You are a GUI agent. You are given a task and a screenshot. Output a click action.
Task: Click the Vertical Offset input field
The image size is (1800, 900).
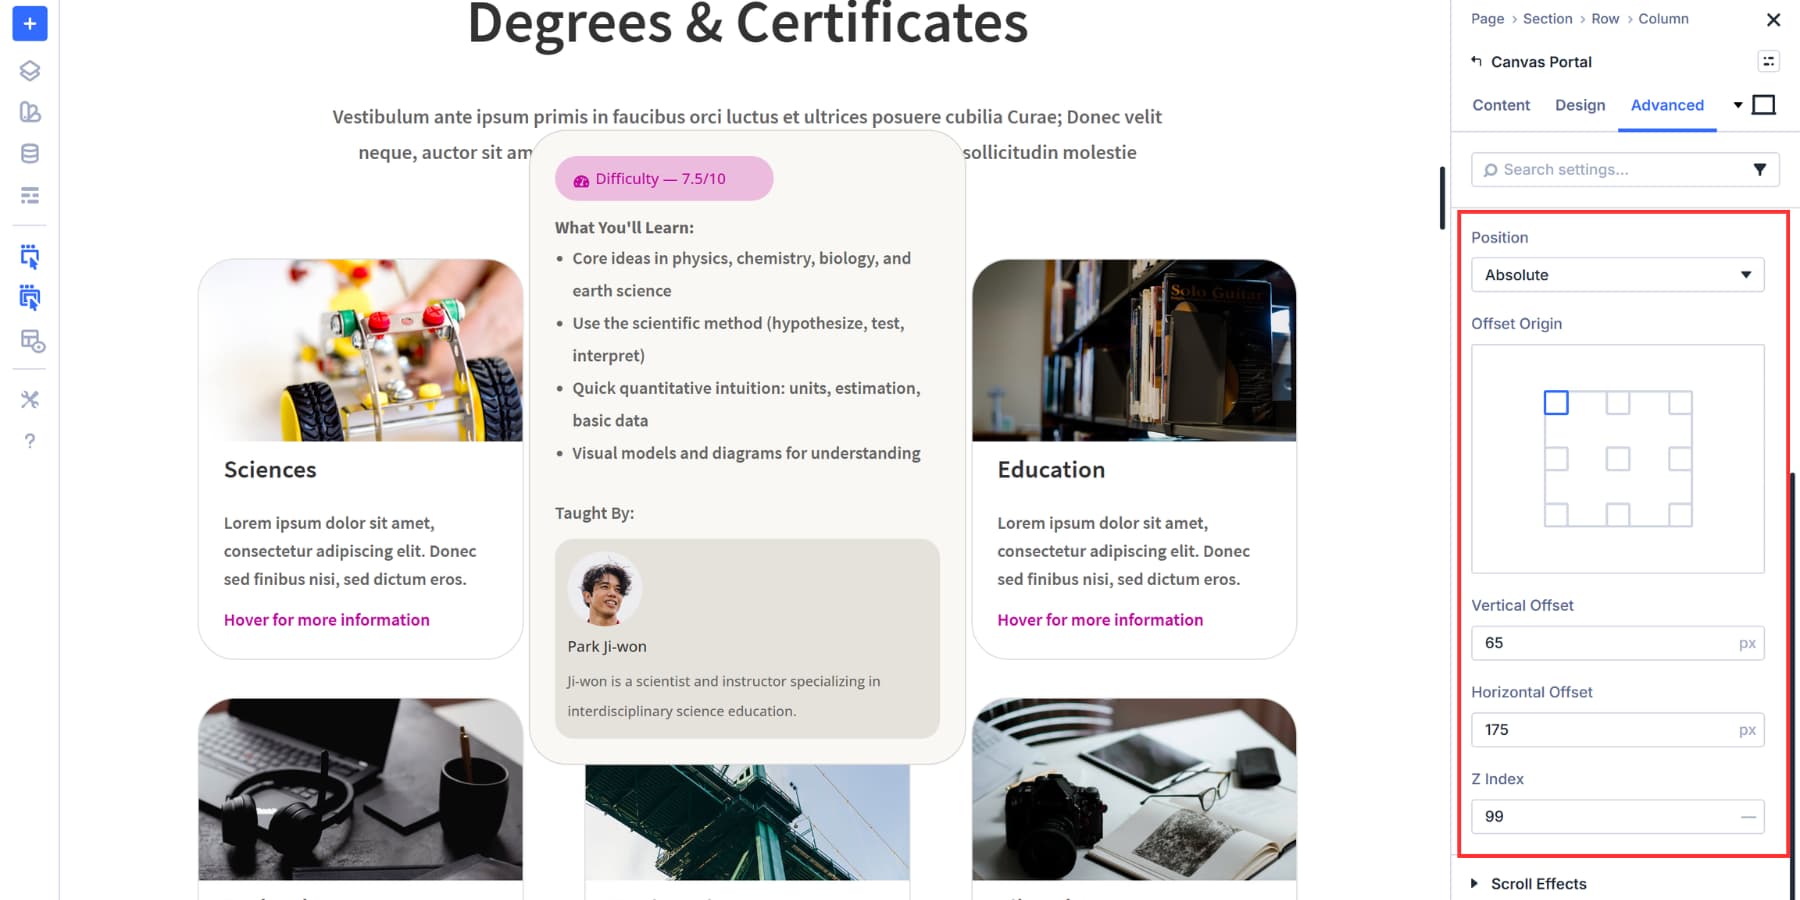click(x=1618, y=643)
